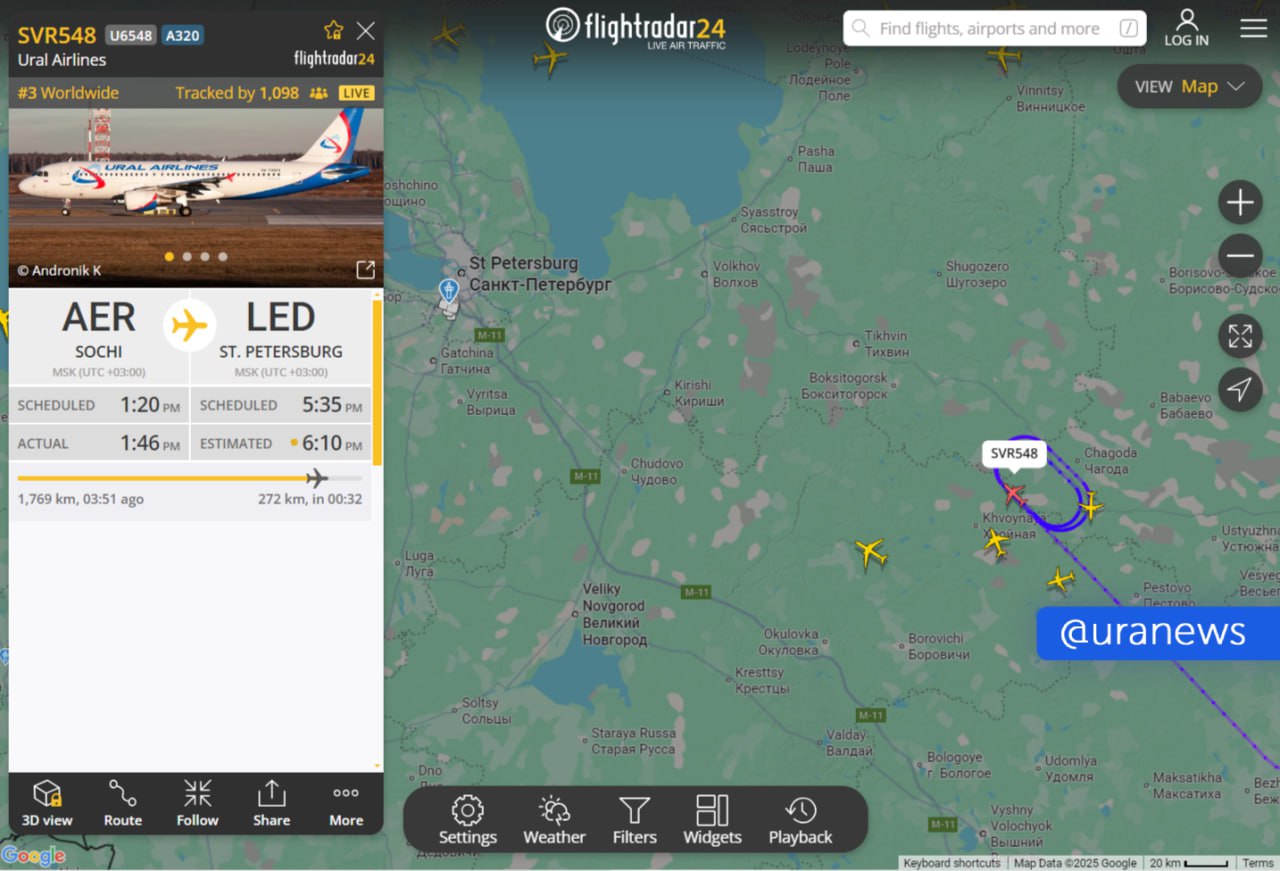Click the flight progress bar
Image resolution: width=1280 pixels, height=871 pixels.
(190, 478)
